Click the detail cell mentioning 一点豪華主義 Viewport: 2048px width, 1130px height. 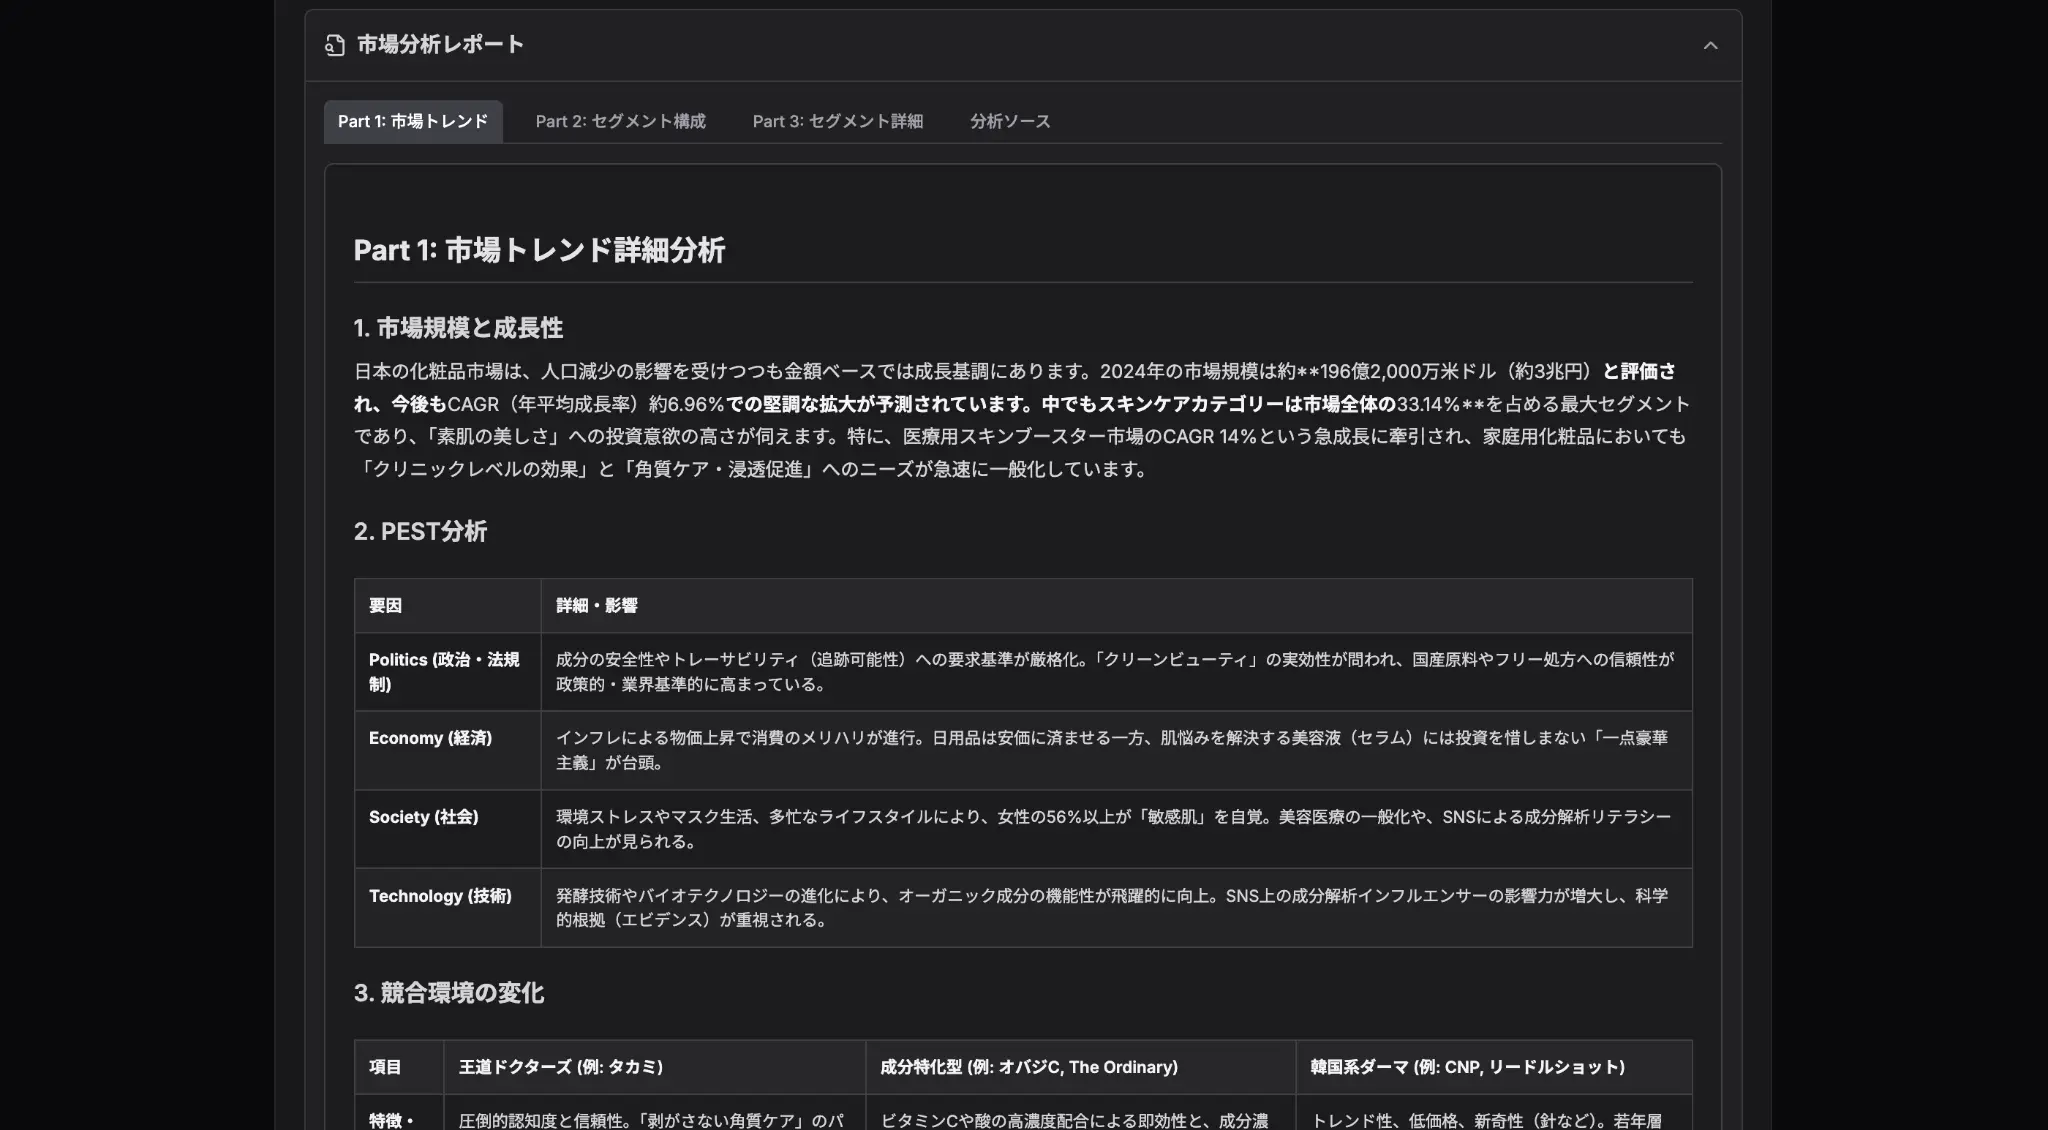1116,750
